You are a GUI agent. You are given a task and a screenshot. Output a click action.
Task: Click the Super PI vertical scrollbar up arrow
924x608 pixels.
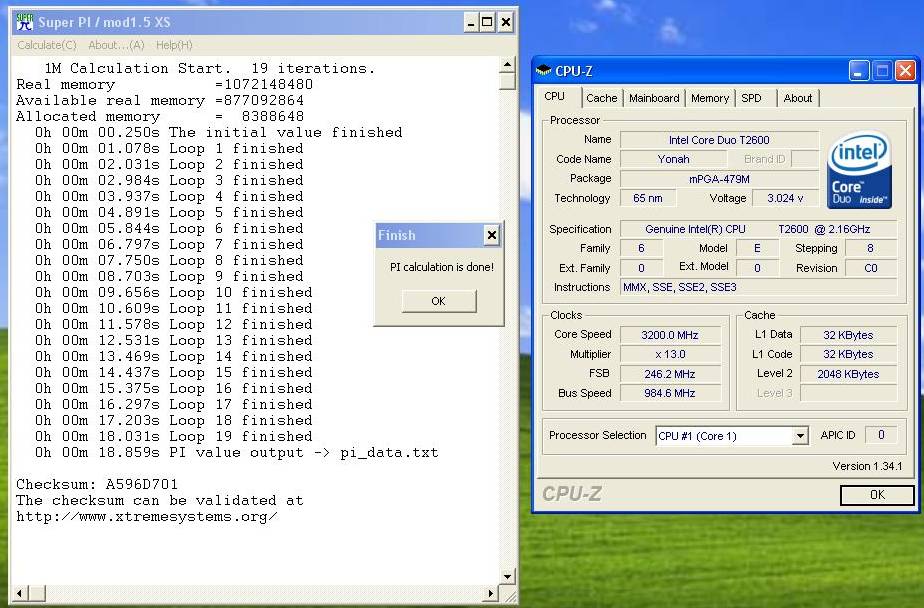[508, 64]
